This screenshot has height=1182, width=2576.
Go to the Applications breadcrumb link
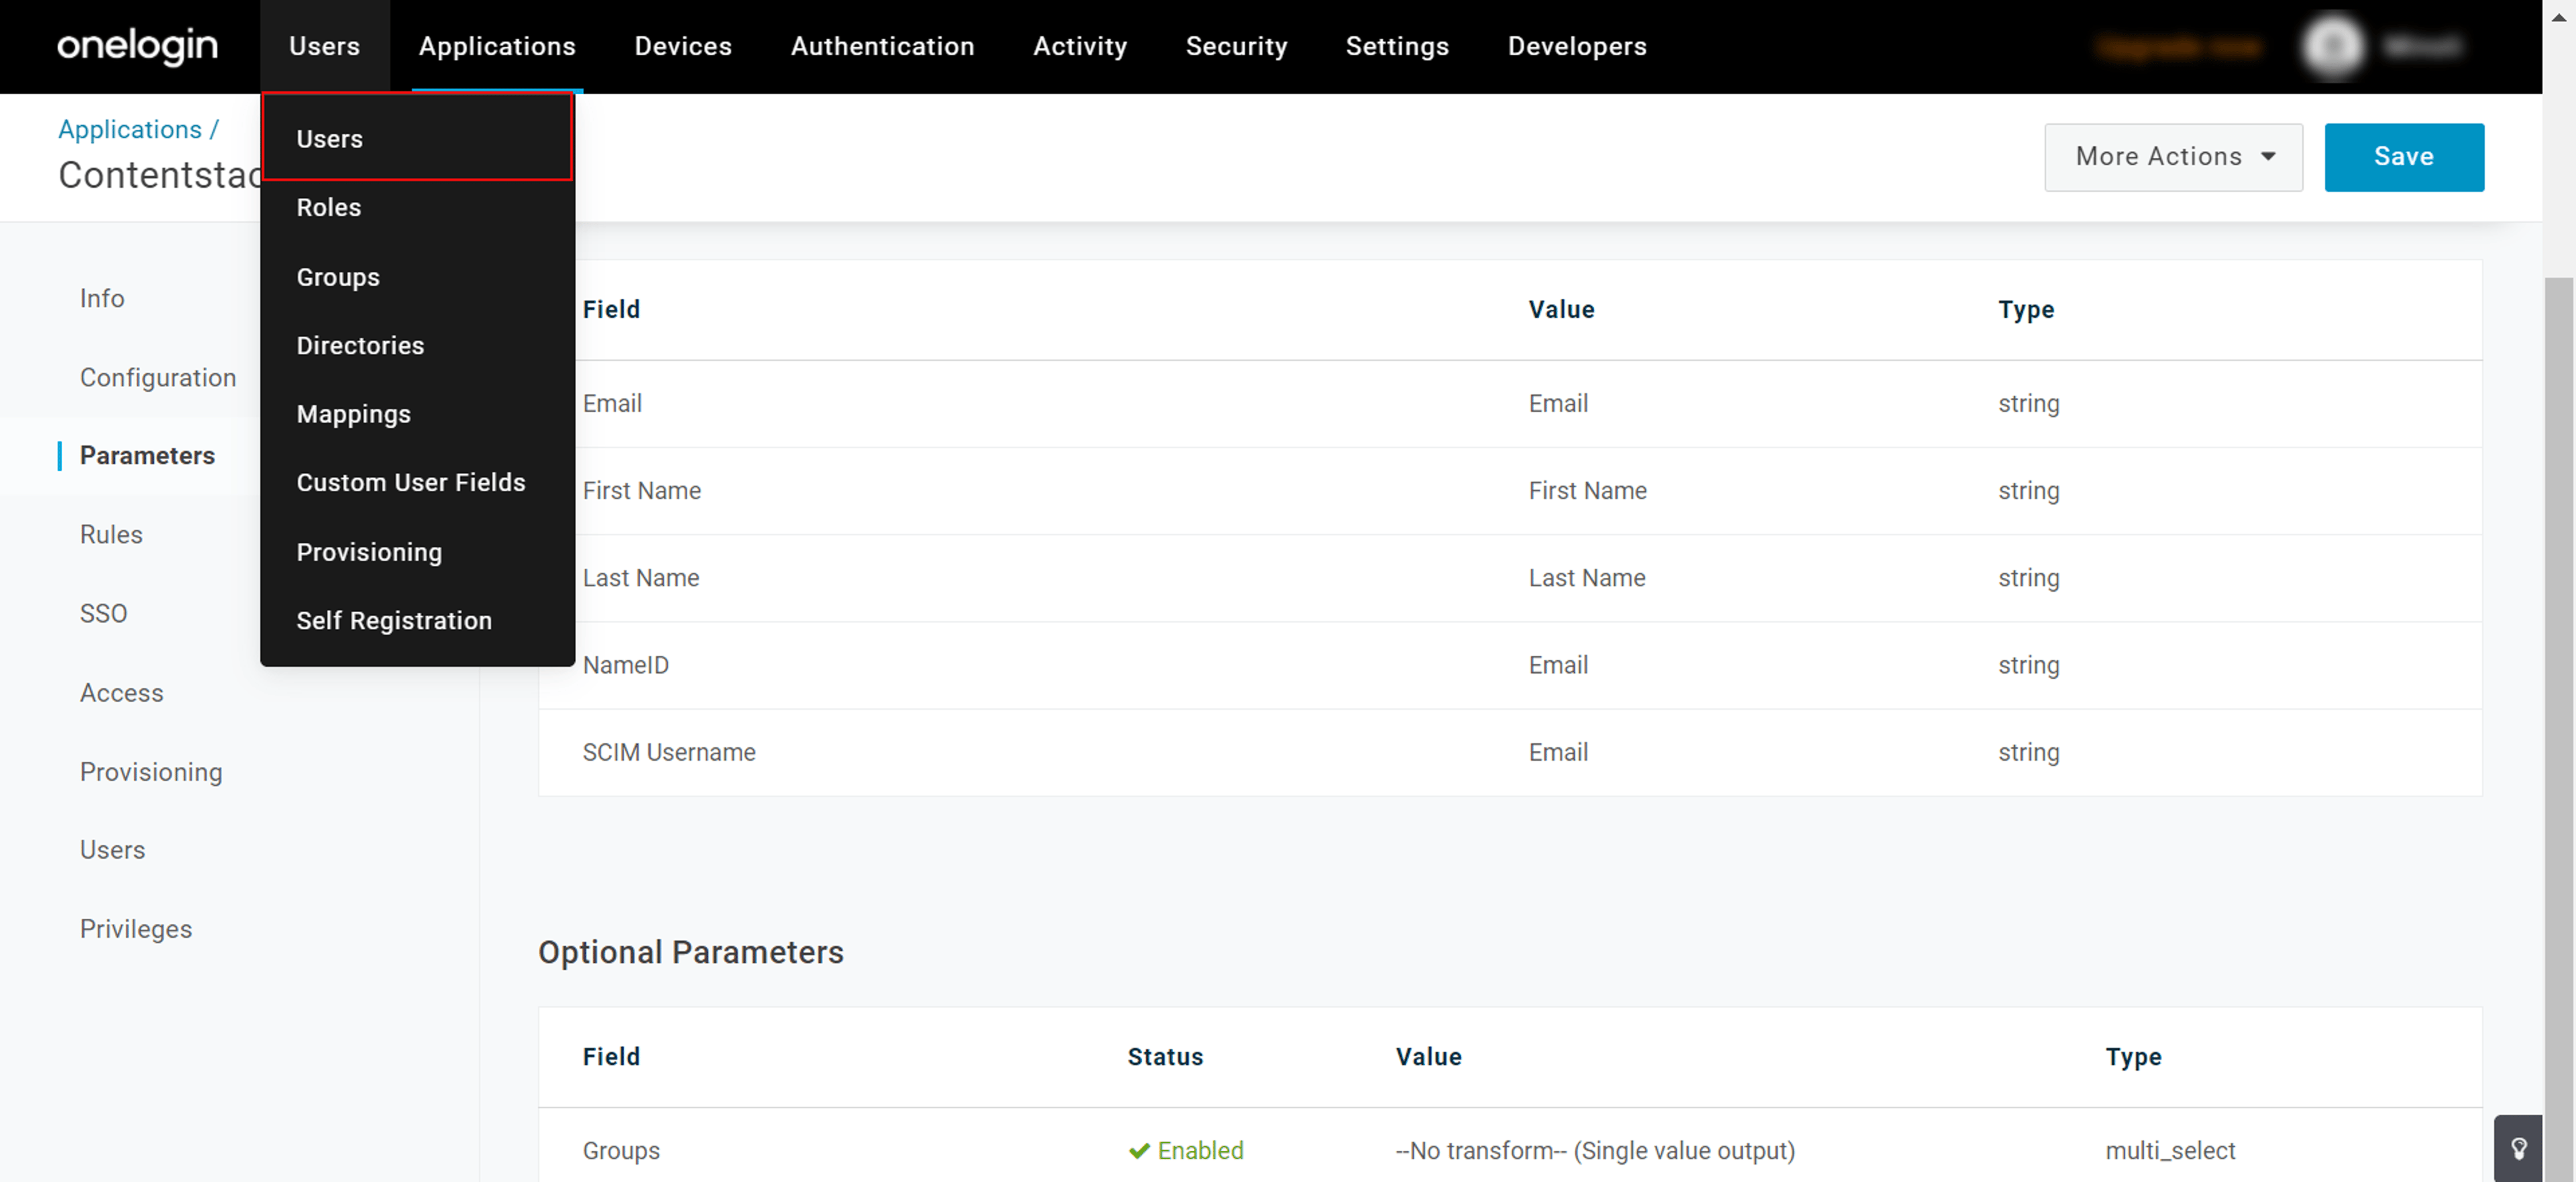click(130, 129)
